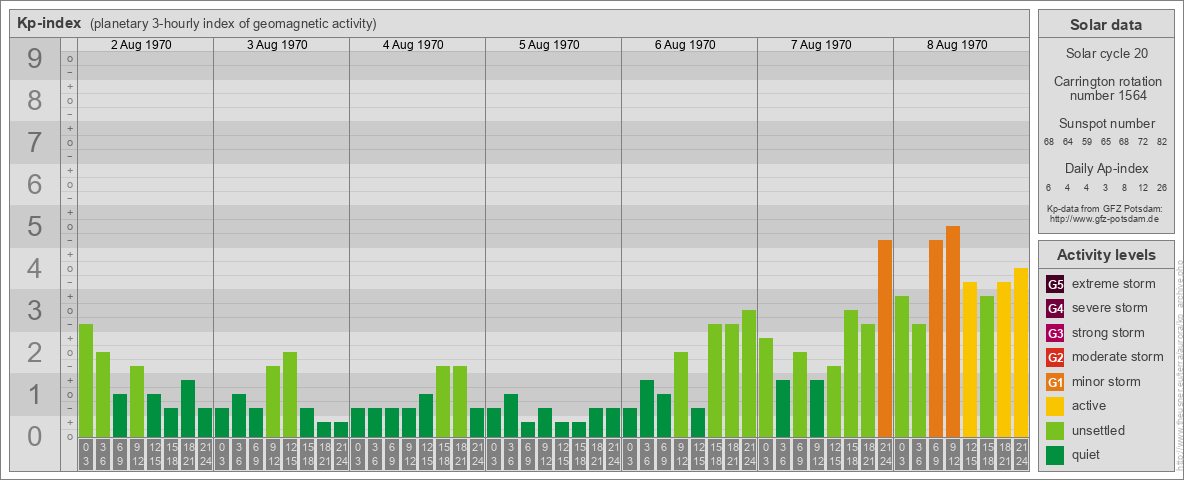Click the large '9' on the Kp axis

(x=35, y=59)
